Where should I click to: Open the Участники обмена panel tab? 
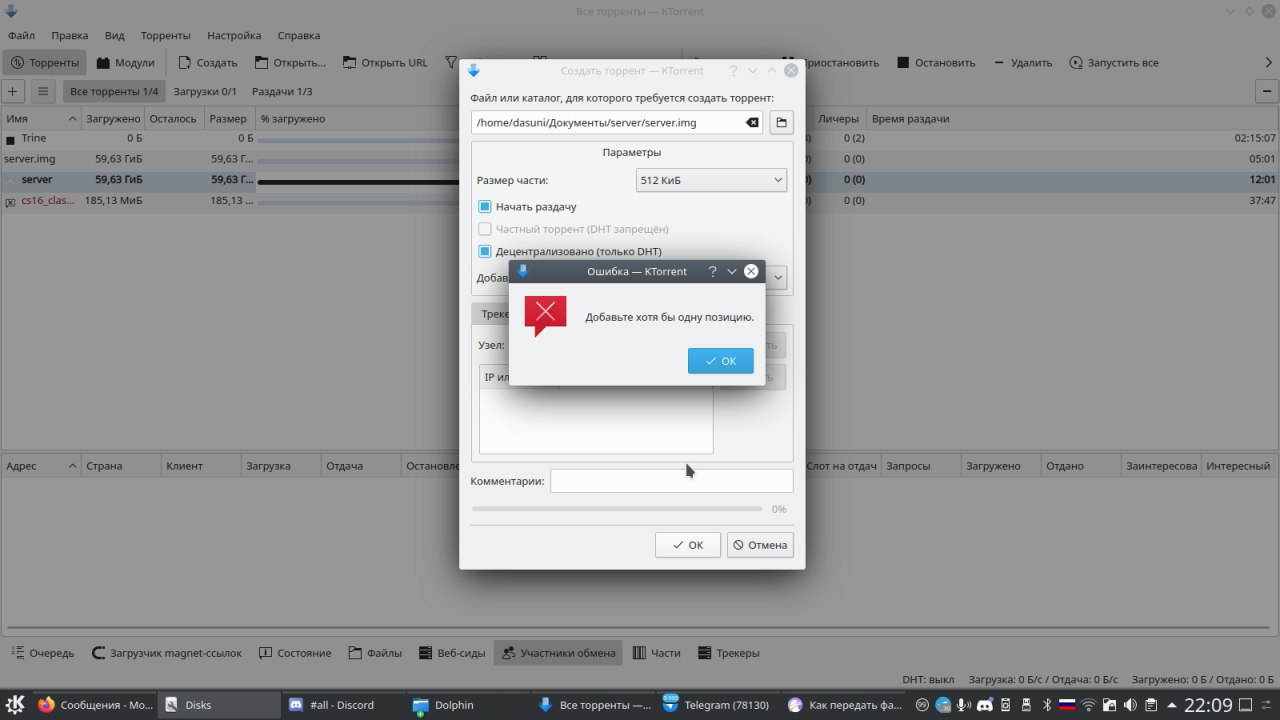click(558, 653)
